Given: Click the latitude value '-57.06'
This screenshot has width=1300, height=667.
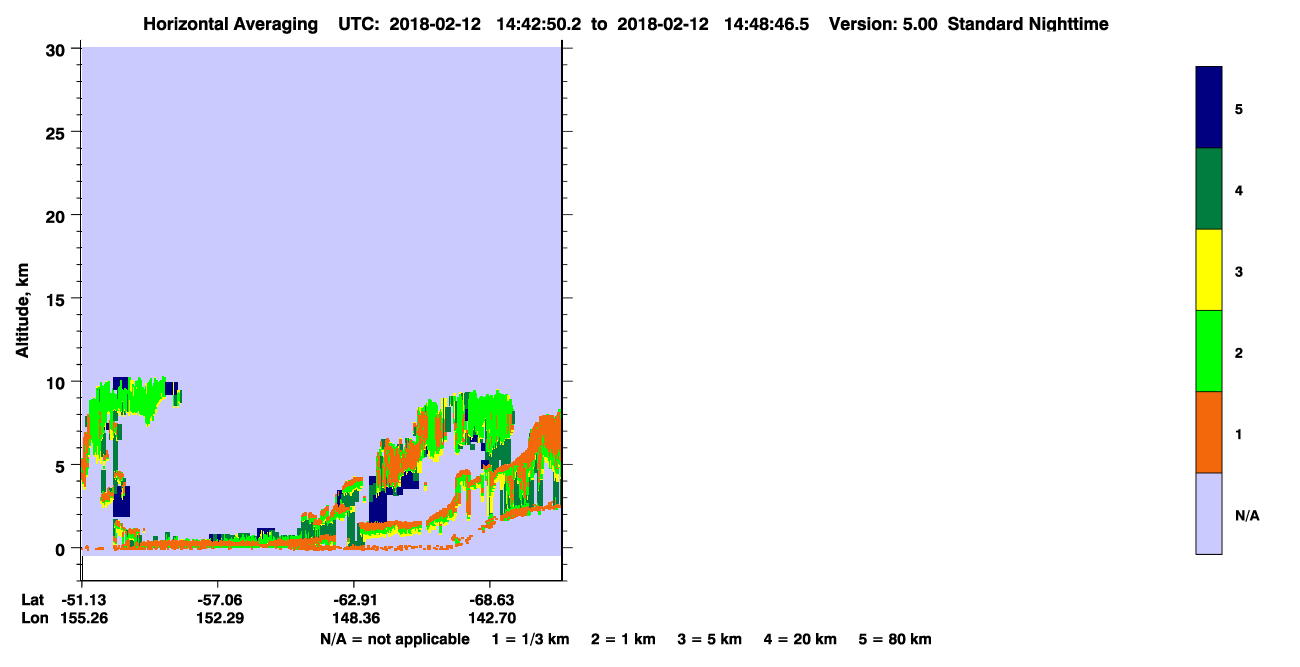Looking at the screenshot, I should (x=218, y=599).
